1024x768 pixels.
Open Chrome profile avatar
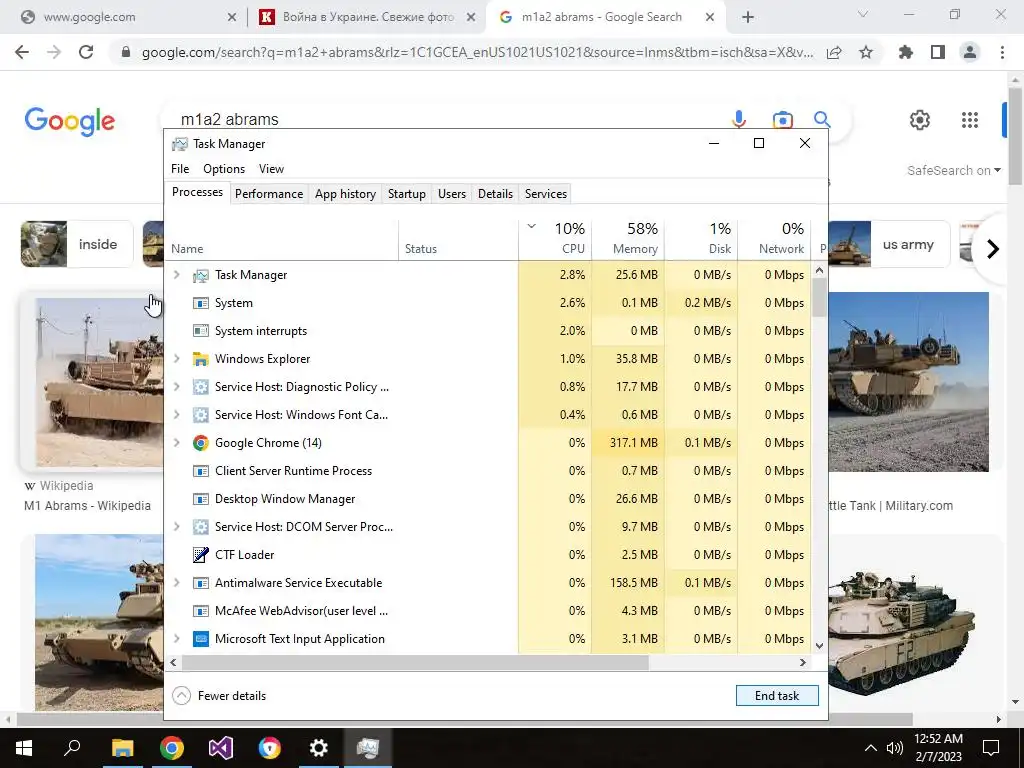(970, 52)
